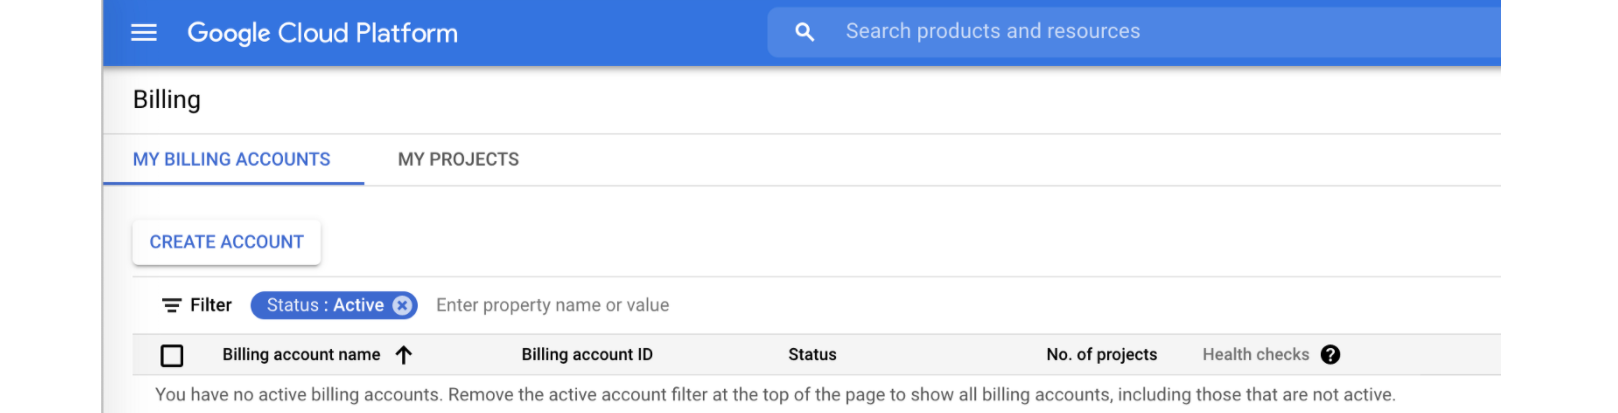Click the No. of projects column header
The width and height of the screenshot is (1618, 413).
point(1101,355)
